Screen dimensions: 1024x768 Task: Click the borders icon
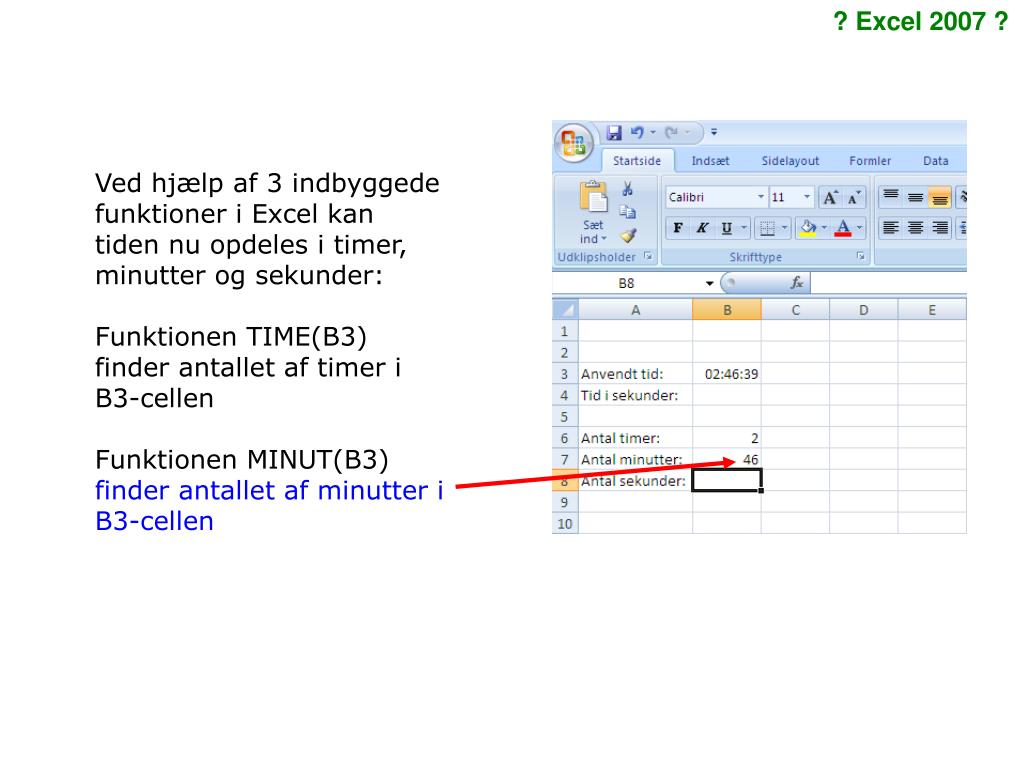tap(767, 228)
